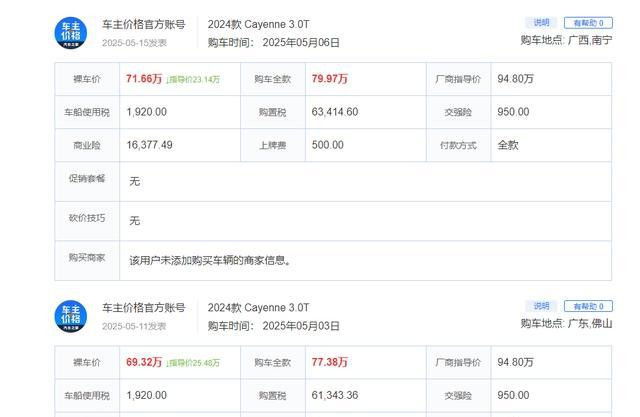
Task: Select the 69.32万 bare car price
Action: click(x=144, y=362)
